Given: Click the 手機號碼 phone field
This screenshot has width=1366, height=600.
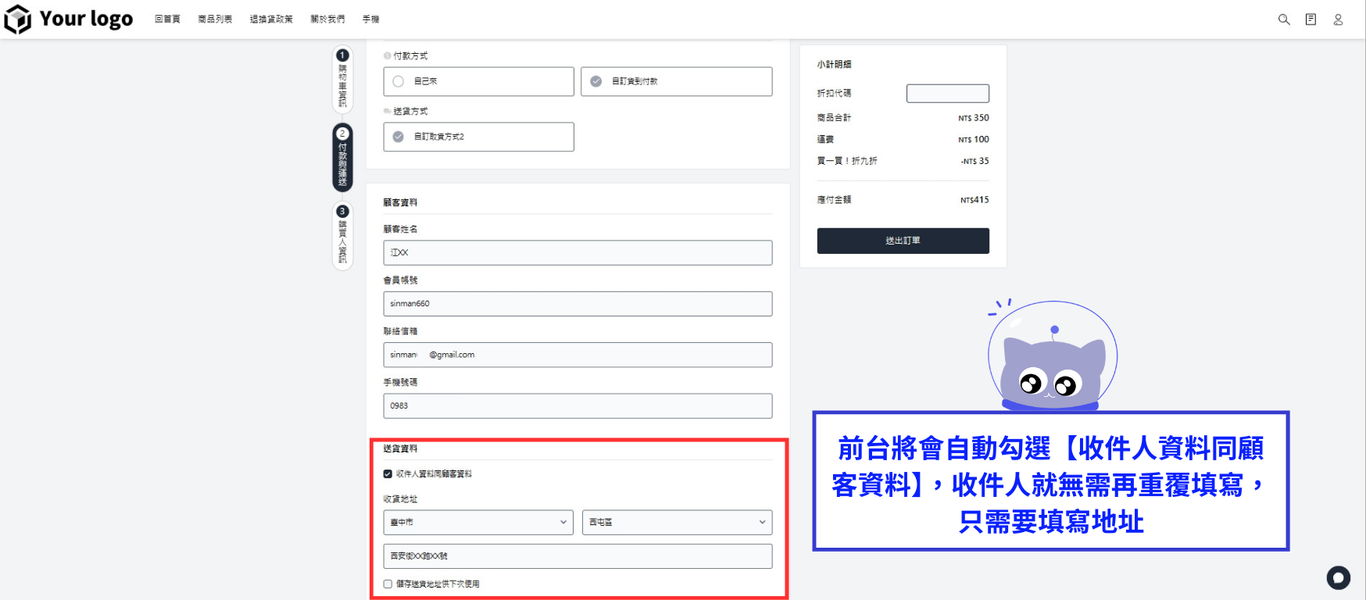Looking at the screenshot, I should [578, 406].
